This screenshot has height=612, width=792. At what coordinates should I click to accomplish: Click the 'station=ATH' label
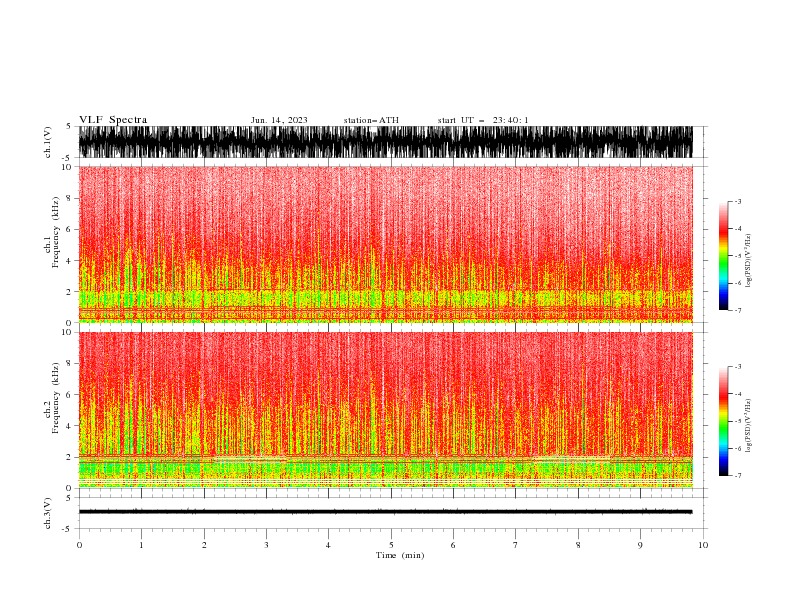pyautogui.click(x=371, y=120)
